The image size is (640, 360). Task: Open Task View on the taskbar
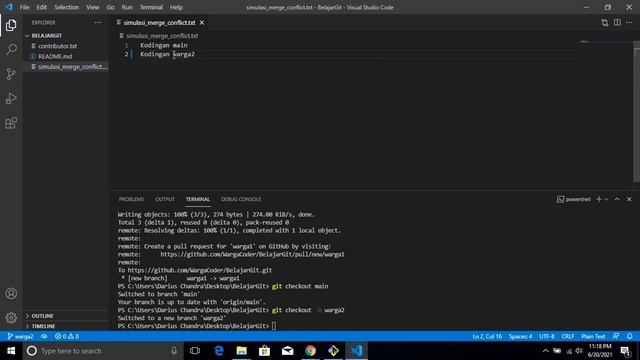[x=195, y=351]
